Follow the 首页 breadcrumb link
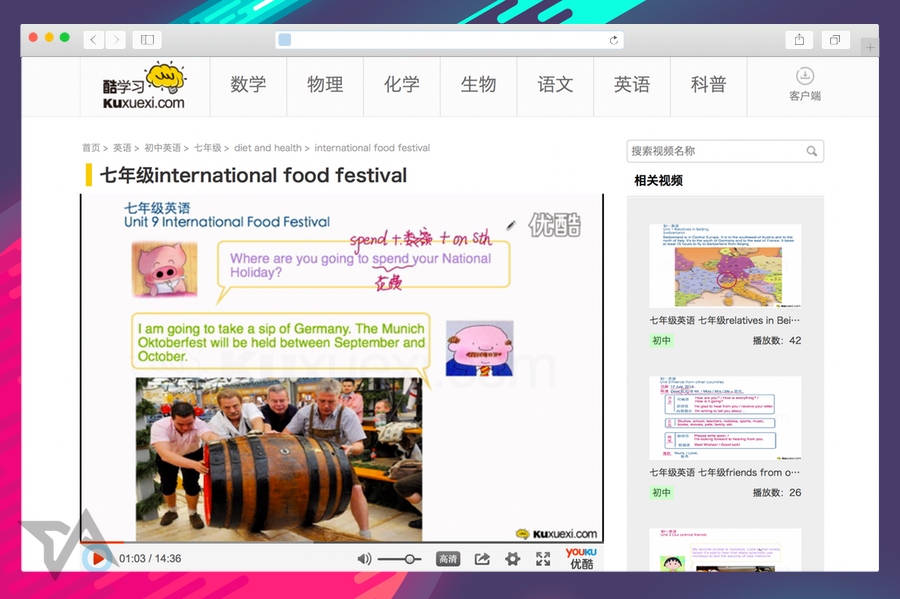Image resolution: width=900 pixels, height=599 pixels. (x=91, y=148)
